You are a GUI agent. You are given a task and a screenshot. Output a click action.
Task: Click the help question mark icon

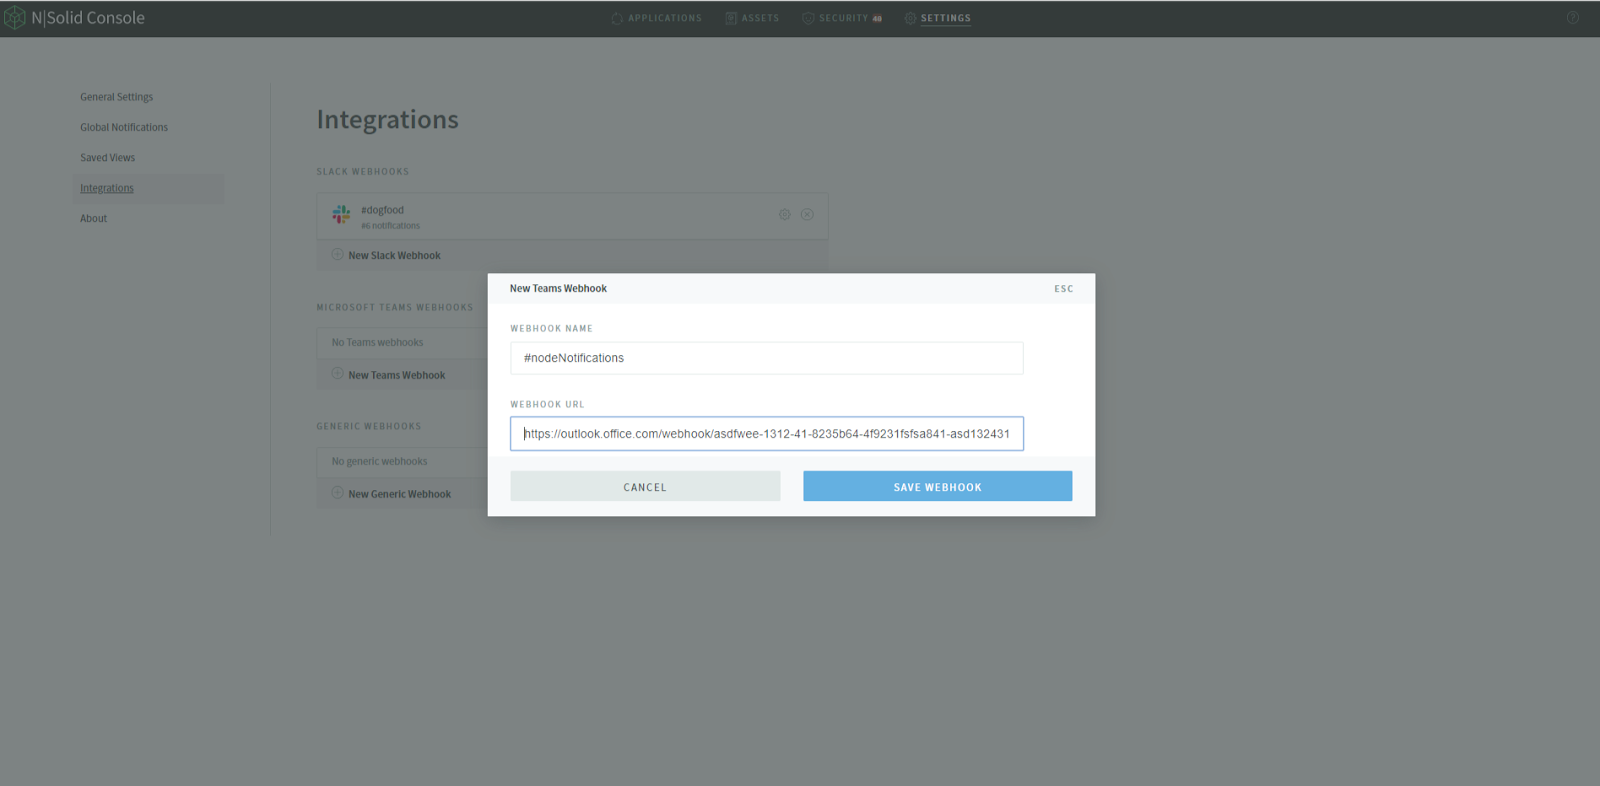click(1573, 18)
